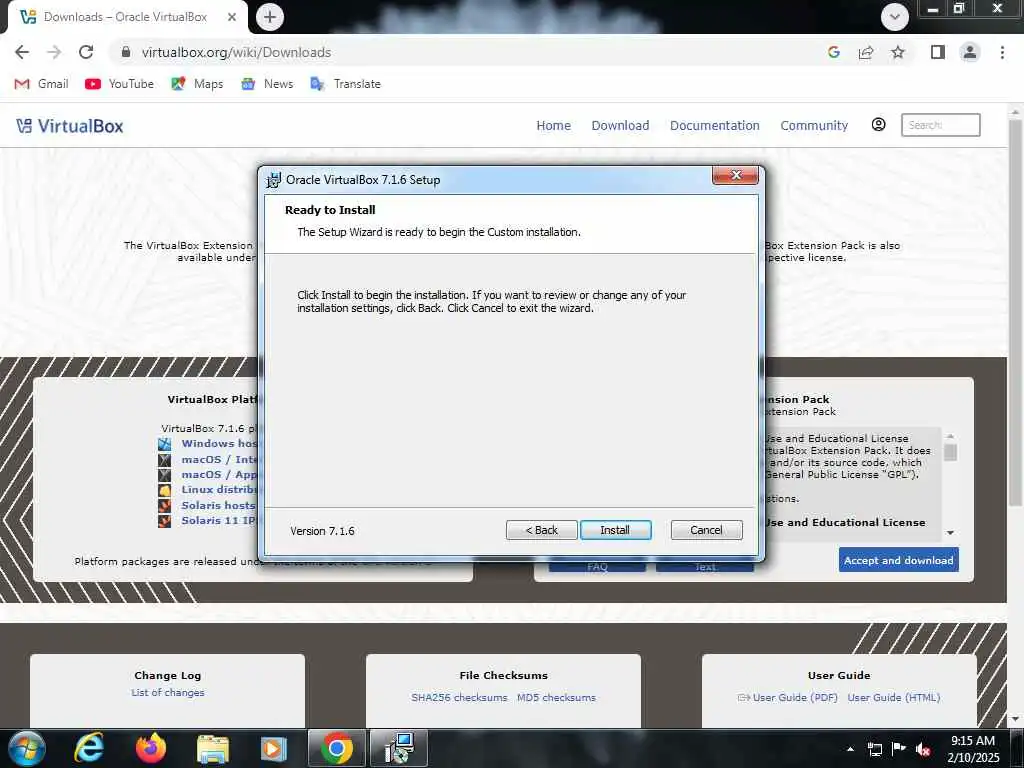This screenshot has width=1024, height=768.
Task: Switch to VirtualBox installer on taskbar
Action: tap(399, 748)
